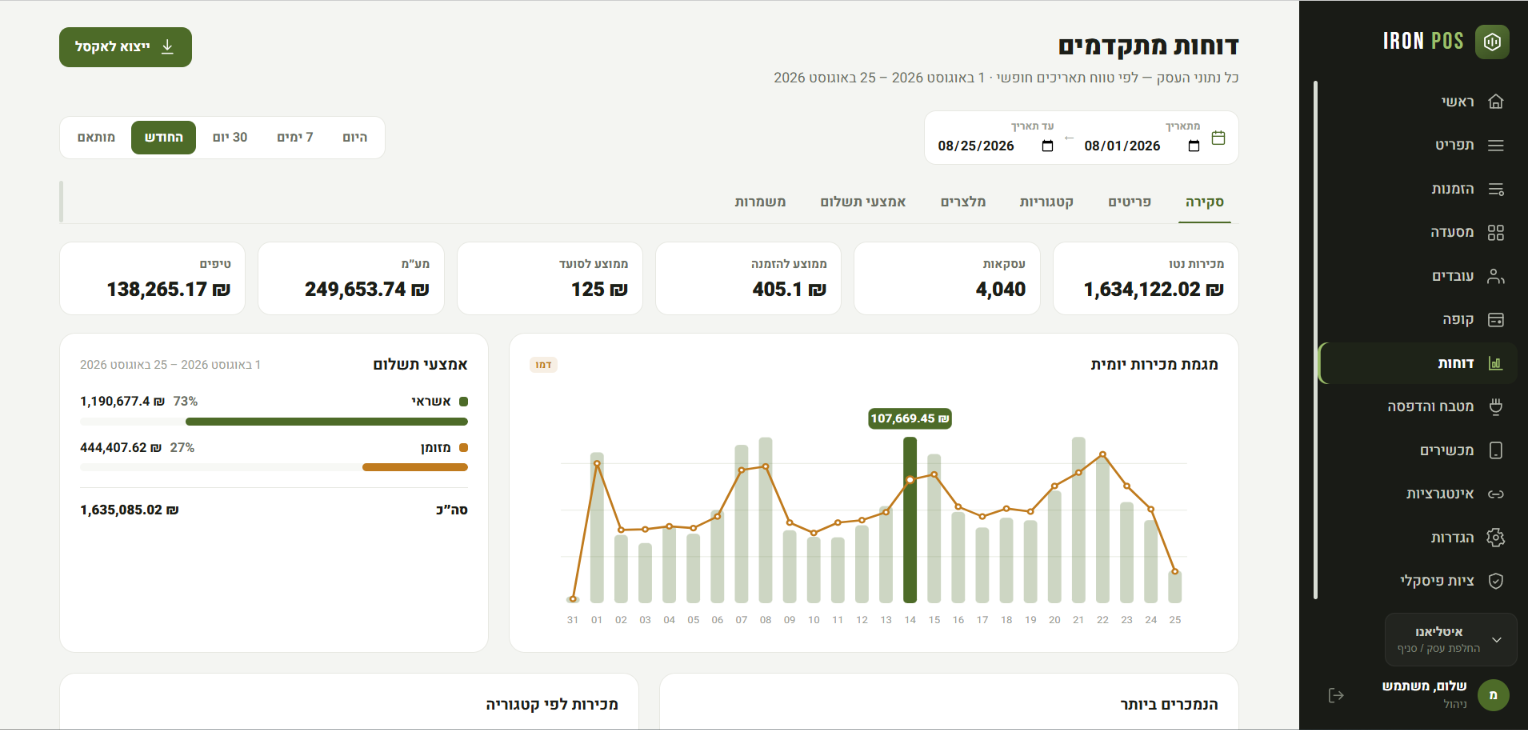The image size is (1528, 730).
Task: Open the מתאריך date picker icon
Action: pos(1194,146)
